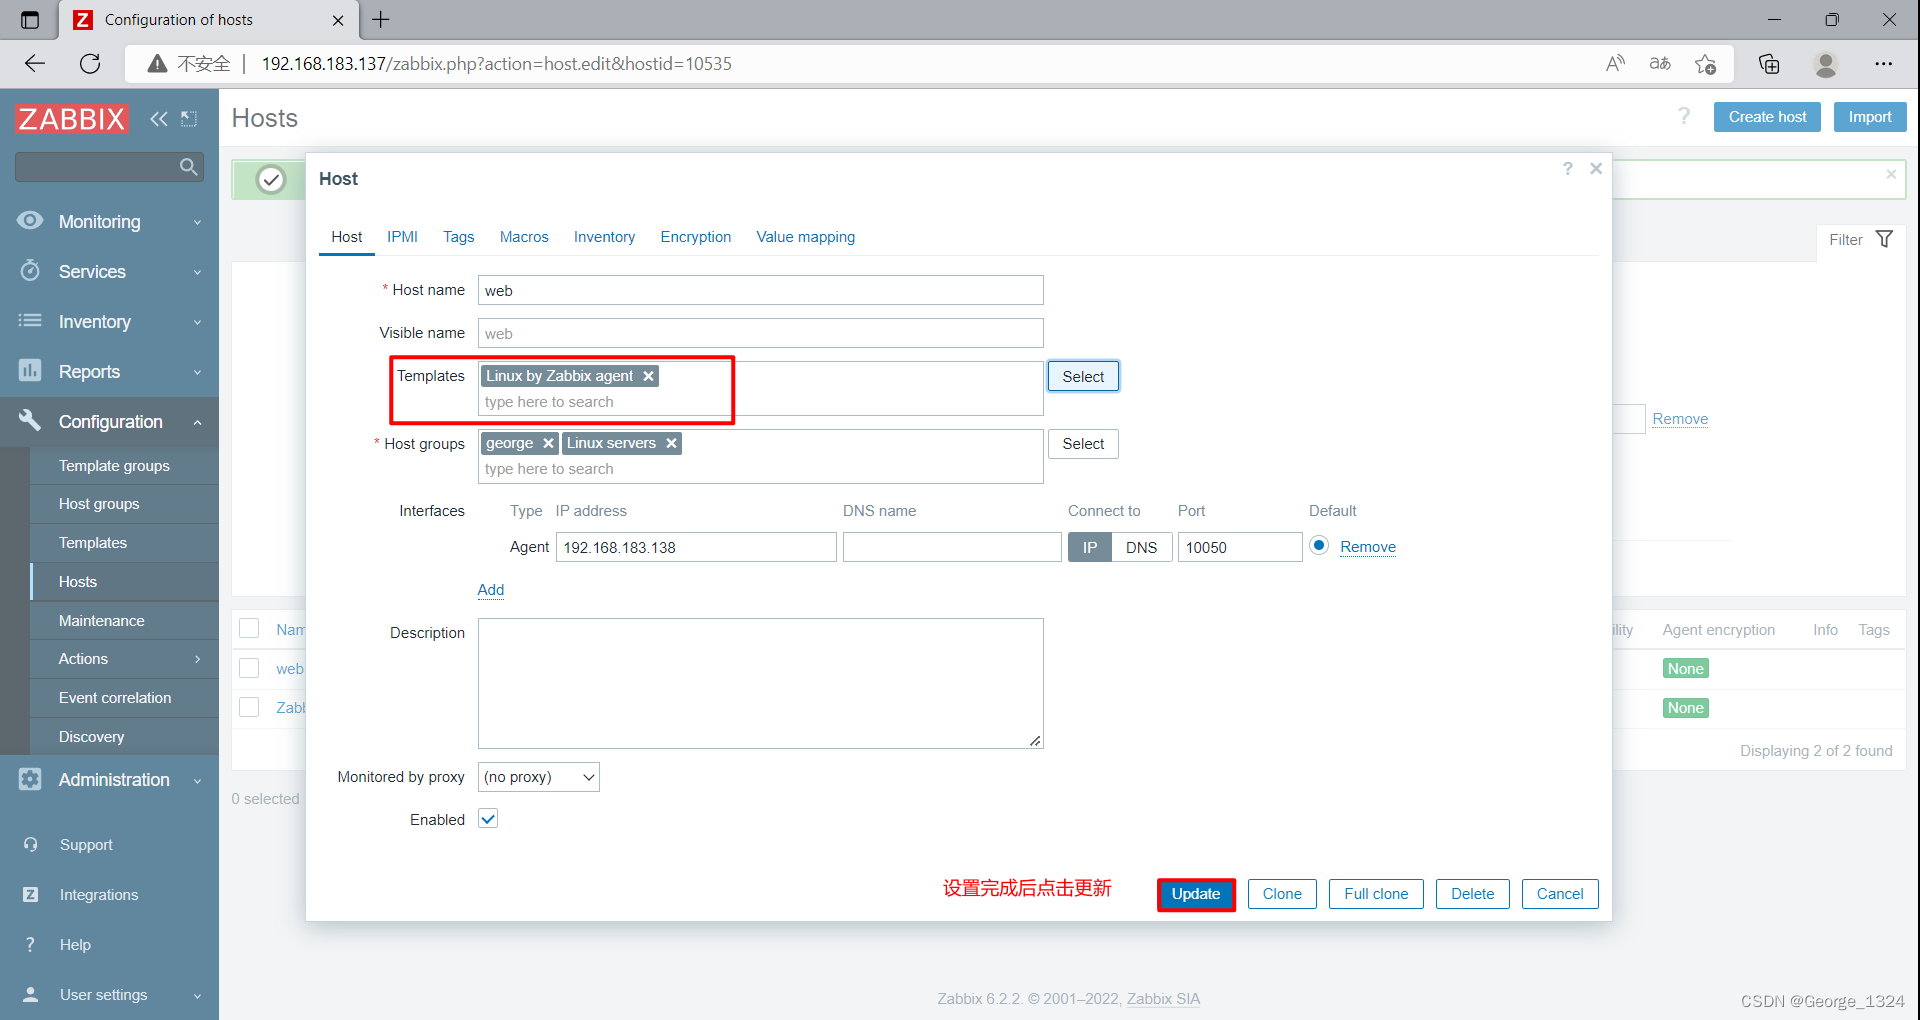Open browser collections icon

click(1769, 64)
